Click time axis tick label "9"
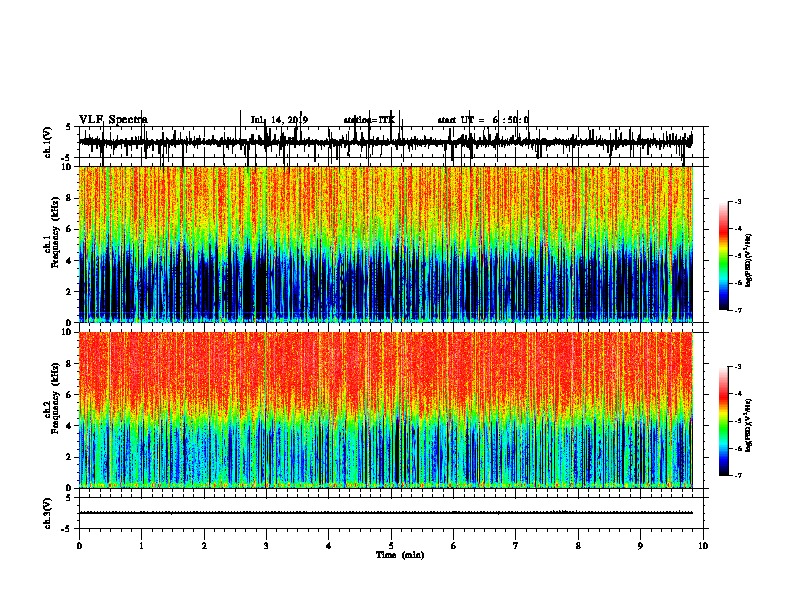This screenshot has width=792, height=612. coord(640,546)
